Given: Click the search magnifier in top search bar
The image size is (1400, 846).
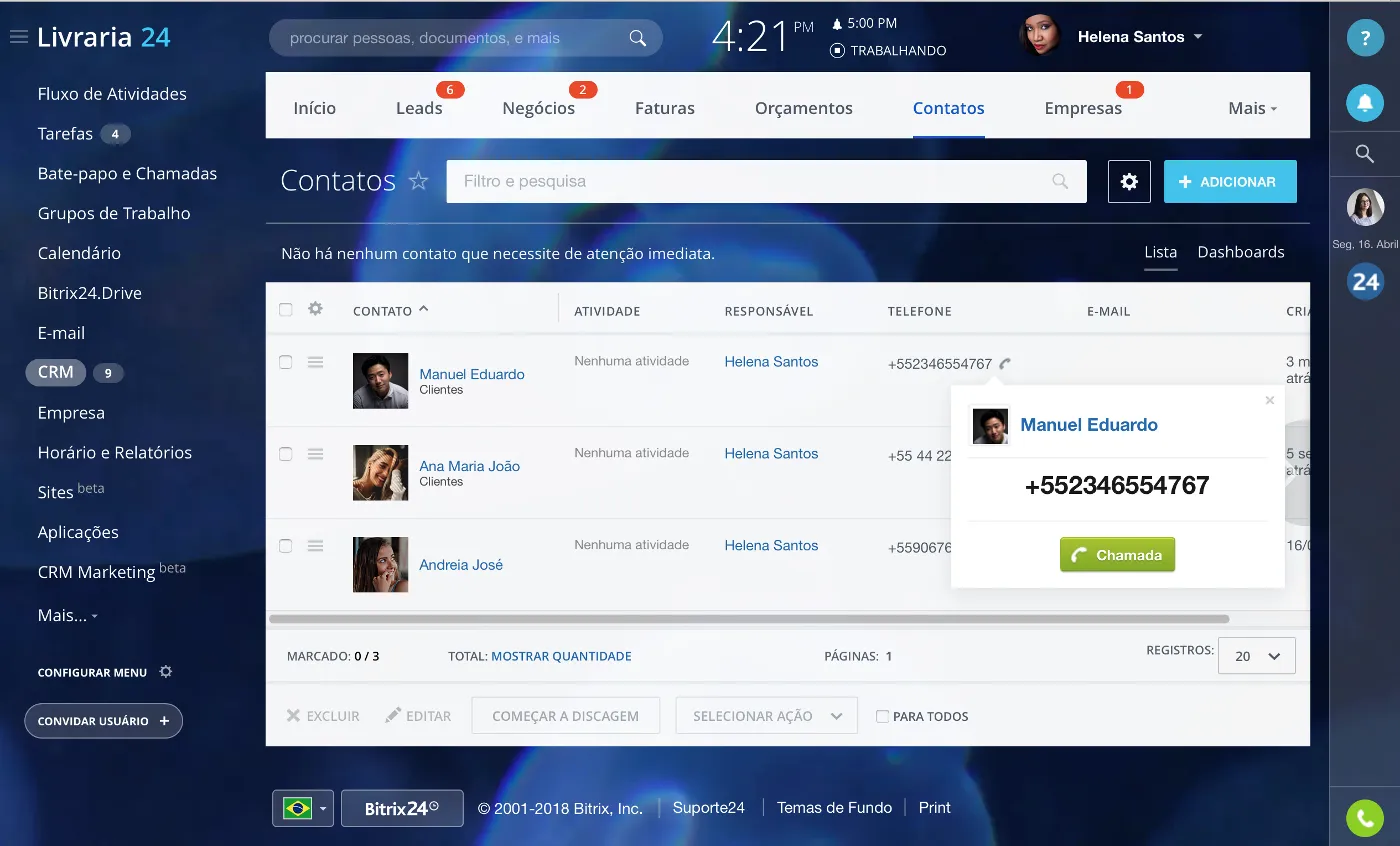Looking at the screenshot, I should (x=637, y=38).
